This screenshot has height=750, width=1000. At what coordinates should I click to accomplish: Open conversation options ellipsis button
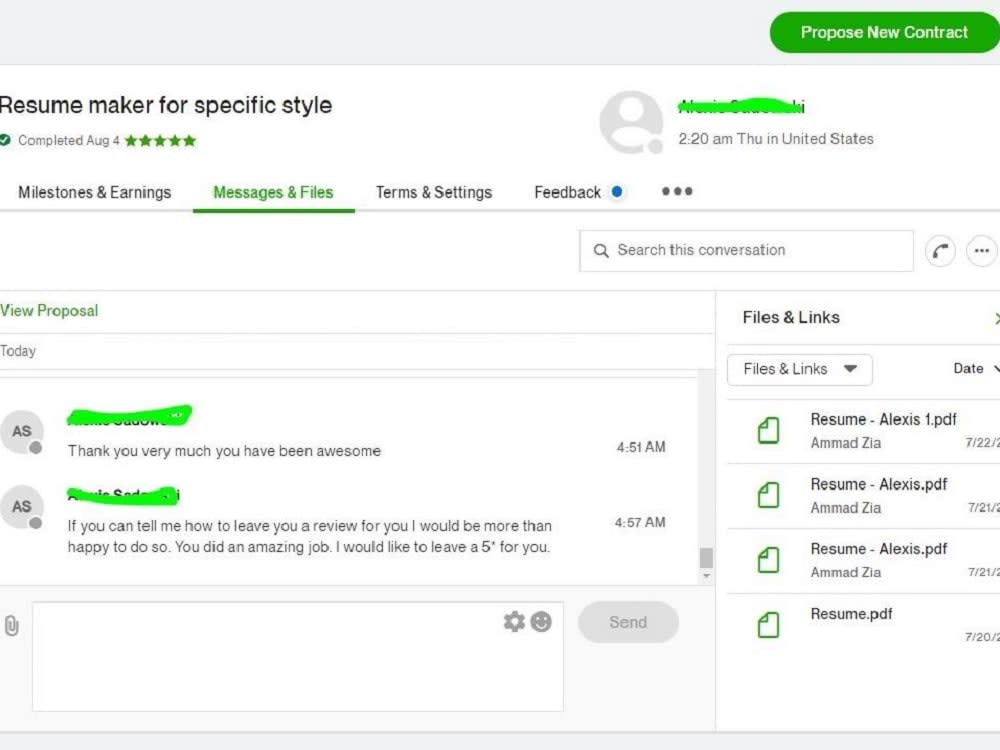tap(982, 251)
